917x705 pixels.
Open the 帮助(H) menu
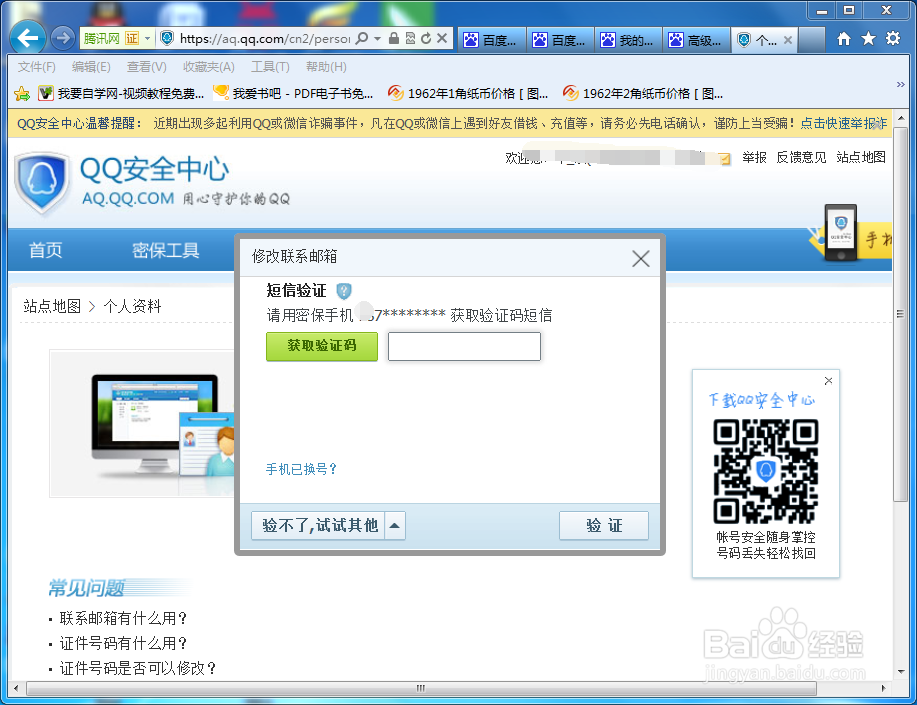point(326,67)
